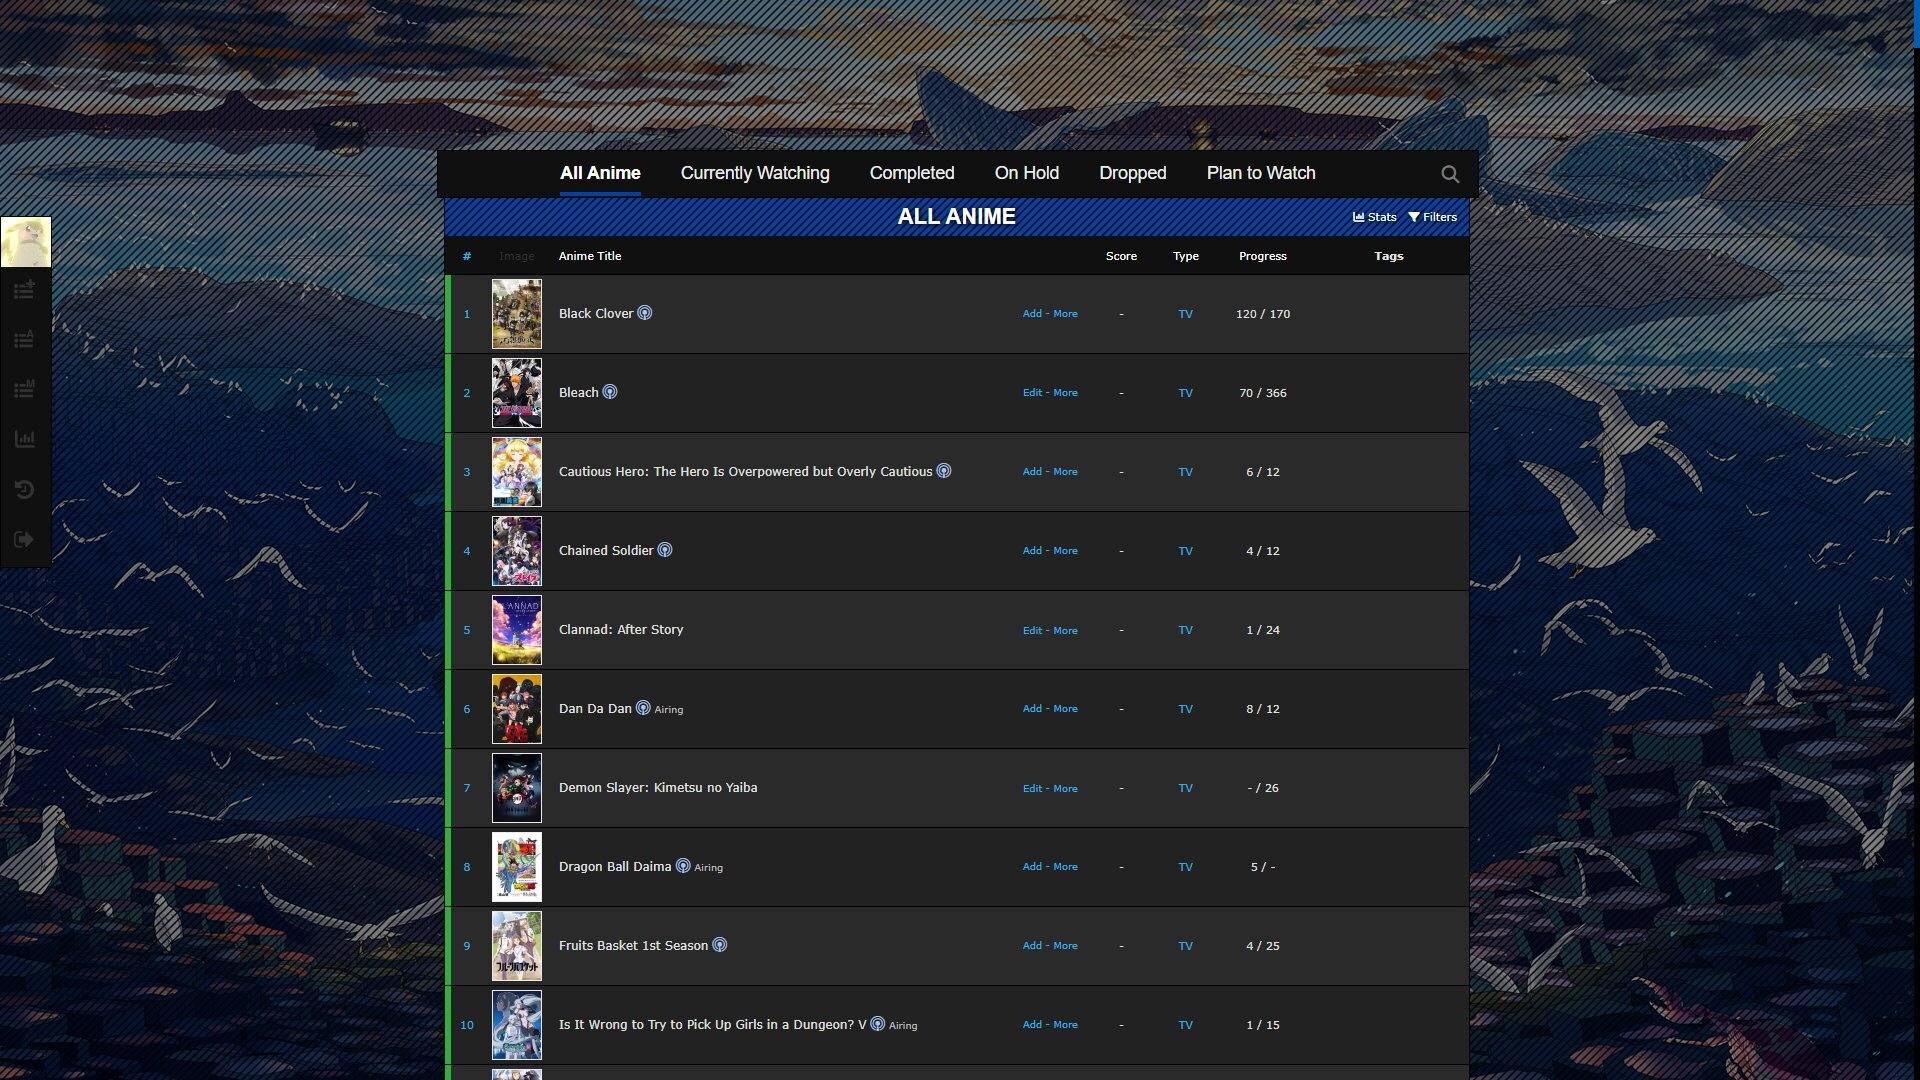Click the profile avatar in sidebar
This screenshot has width=1920, height=1080.
(x=25, y=242)
